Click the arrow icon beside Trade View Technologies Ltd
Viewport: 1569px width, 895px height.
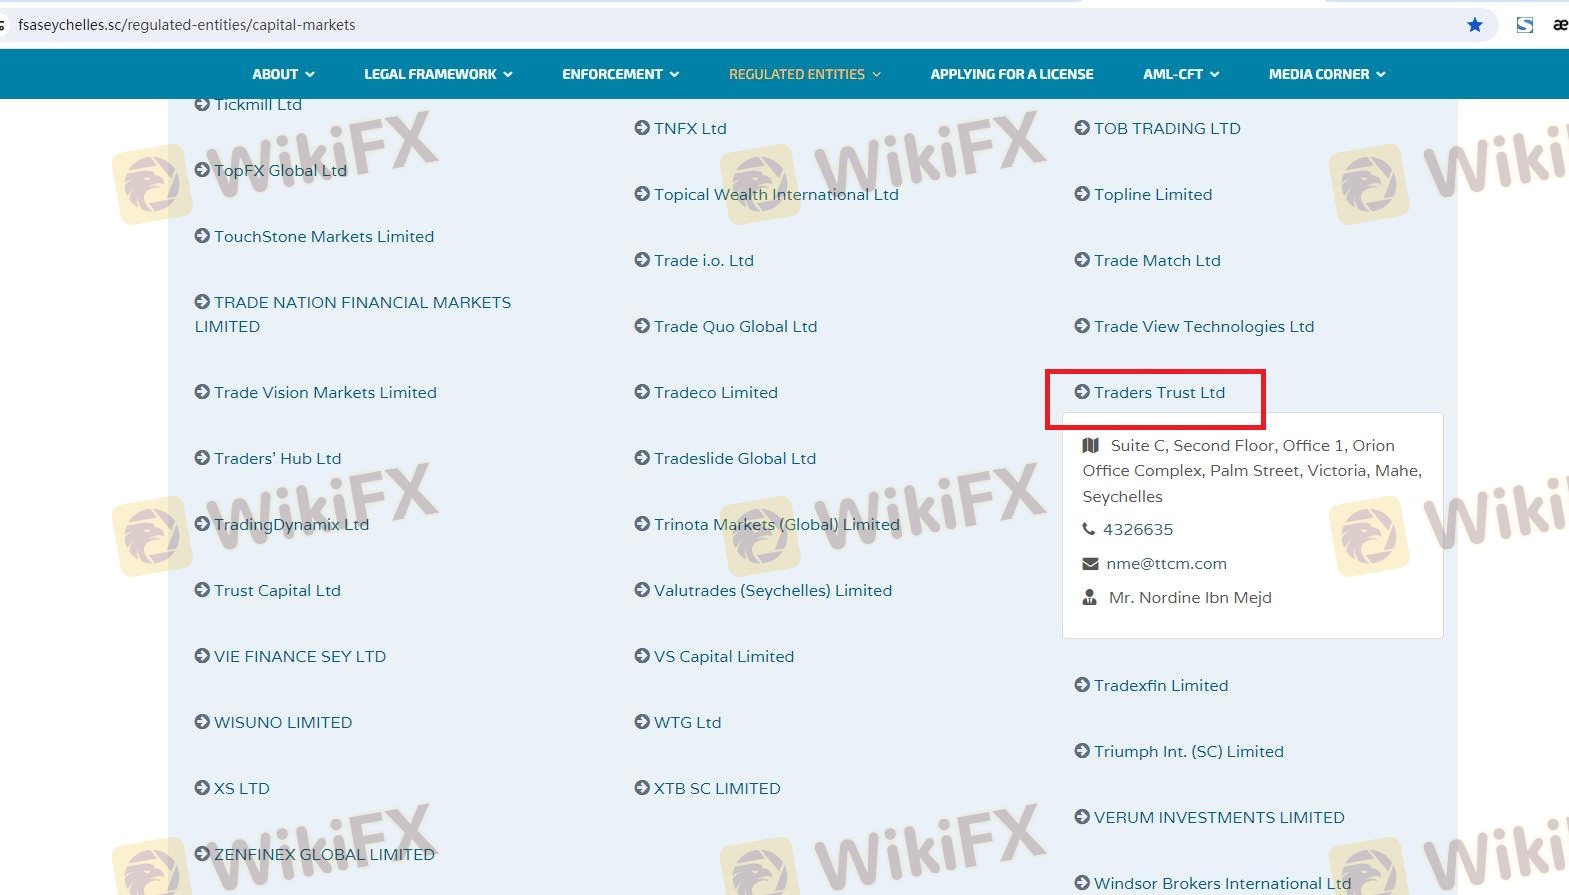(1082, 326)
